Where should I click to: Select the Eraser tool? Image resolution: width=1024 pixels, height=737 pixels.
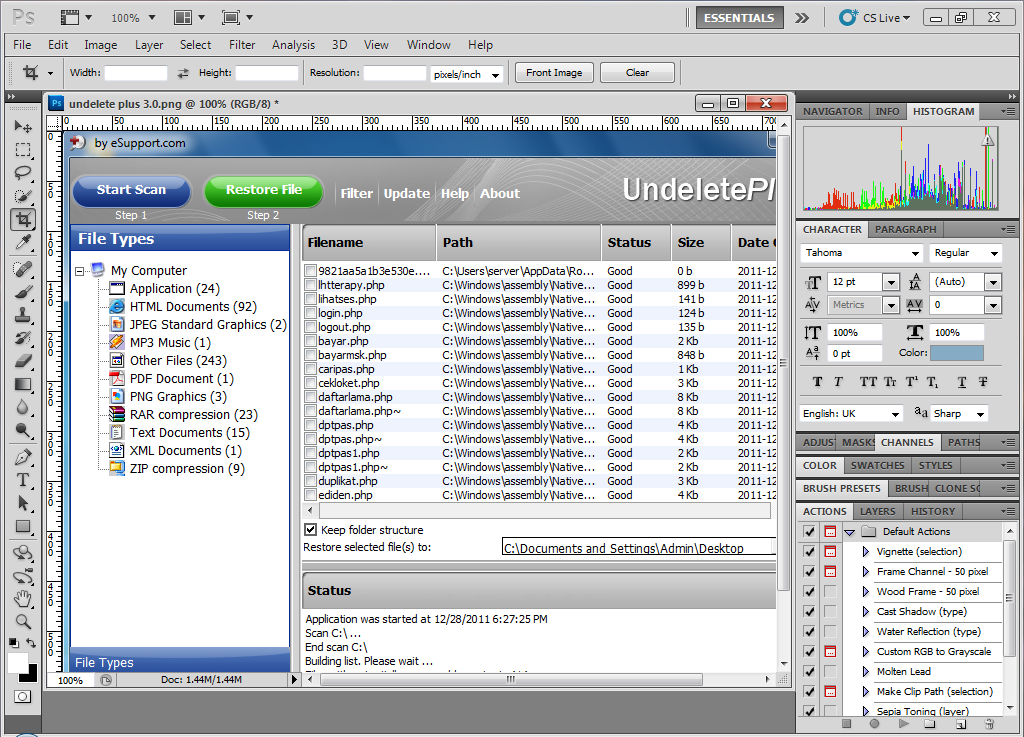tap(23, 361)
